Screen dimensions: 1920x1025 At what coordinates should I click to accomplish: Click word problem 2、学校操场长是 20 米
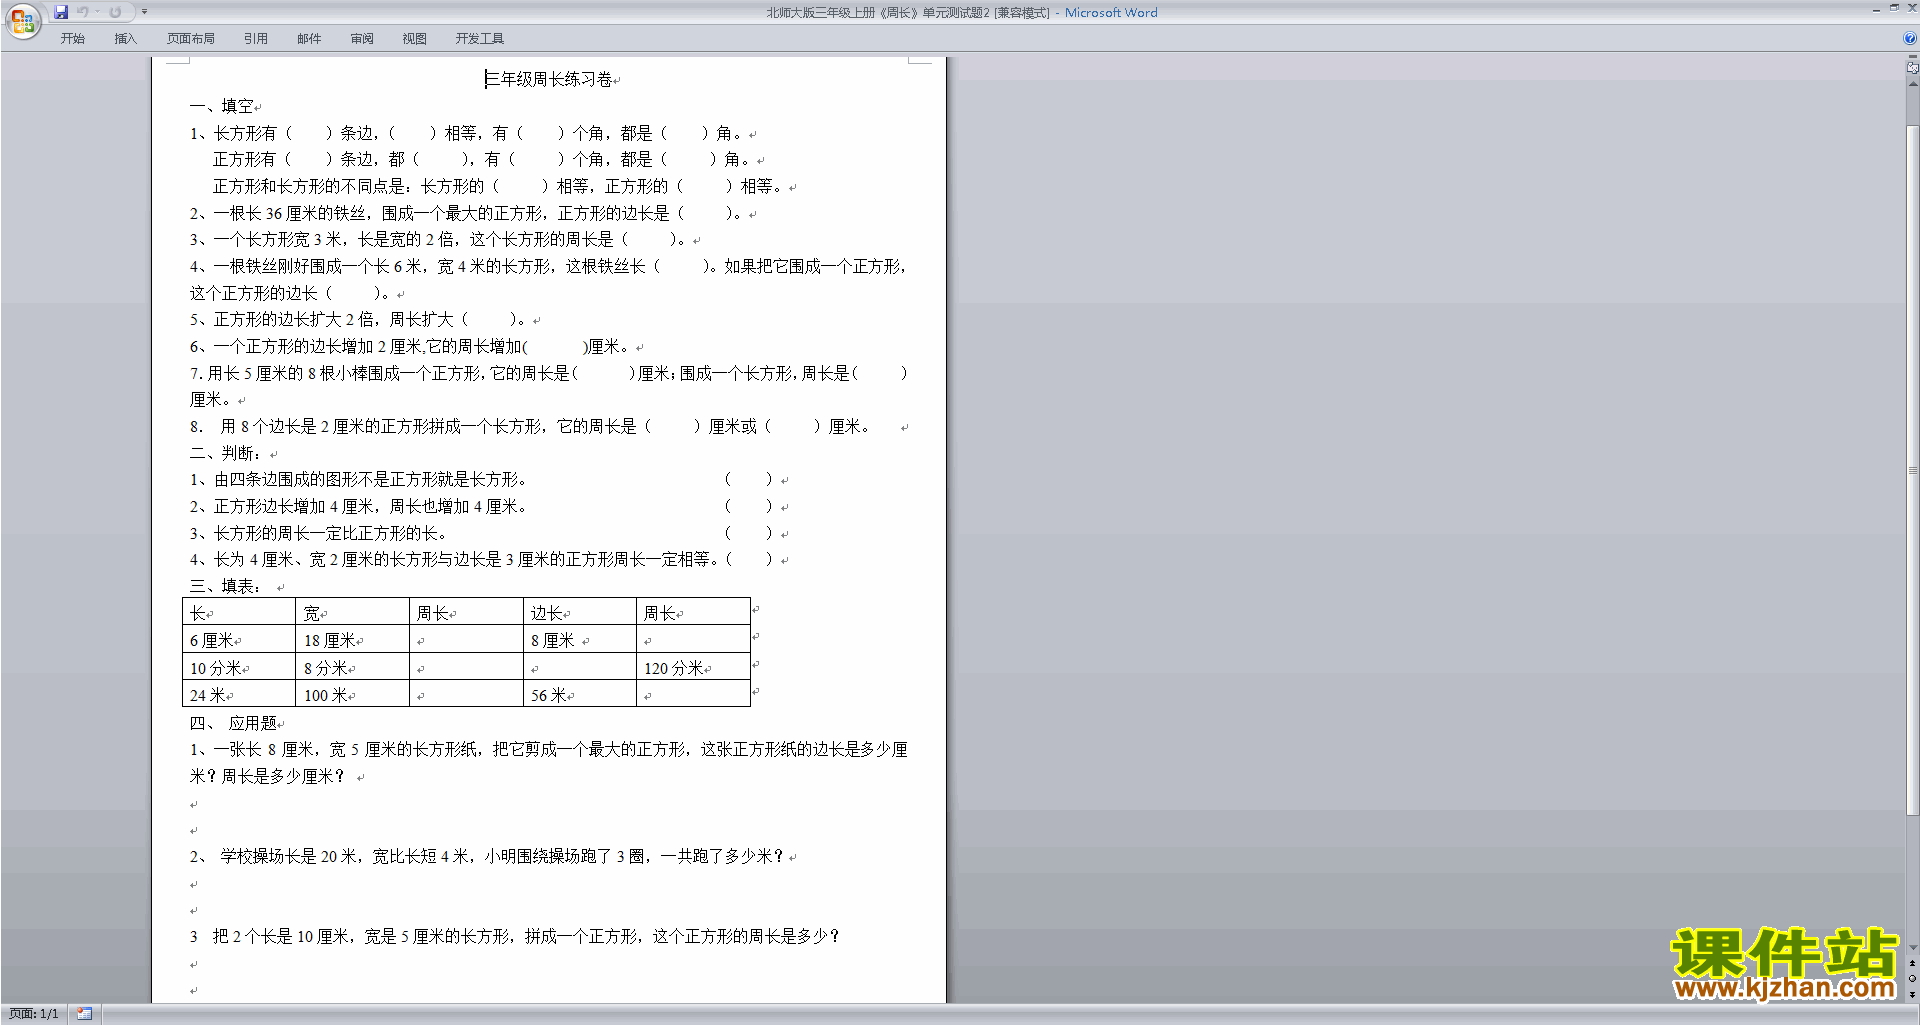point(487,857)
